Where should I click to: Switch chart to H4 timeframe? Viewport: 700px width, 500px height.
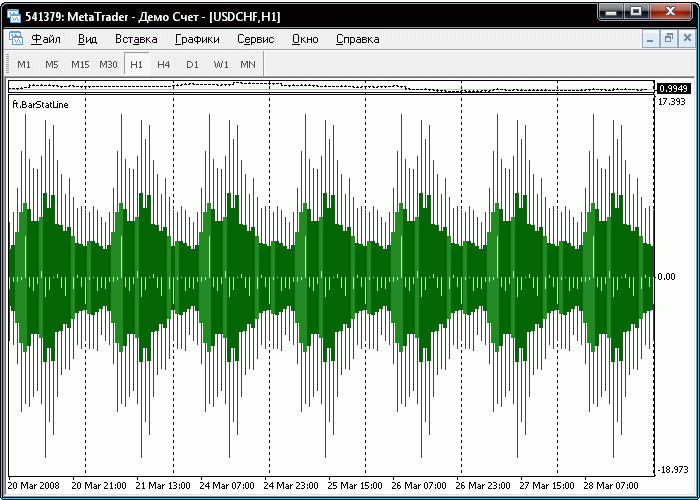tap(164, 64)
